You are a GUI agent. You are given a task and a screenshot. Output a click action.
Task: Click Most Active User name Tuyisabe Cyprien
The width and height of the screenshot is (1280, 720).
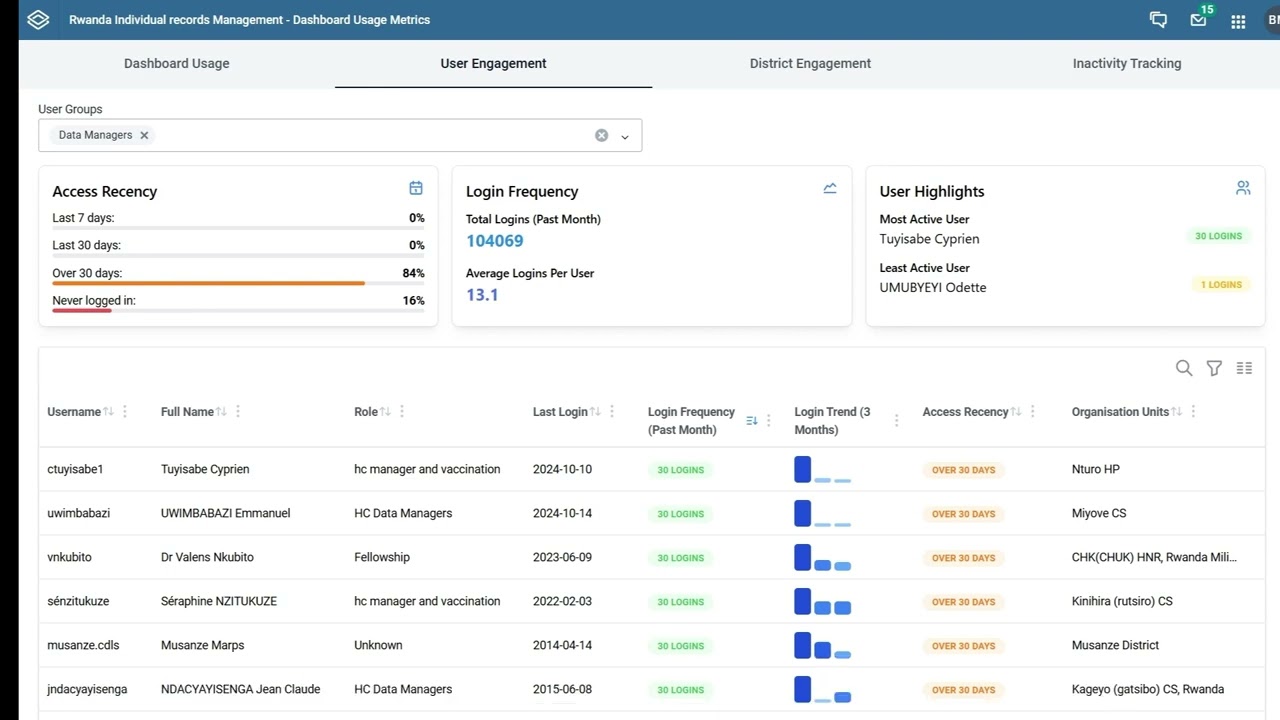929,239
